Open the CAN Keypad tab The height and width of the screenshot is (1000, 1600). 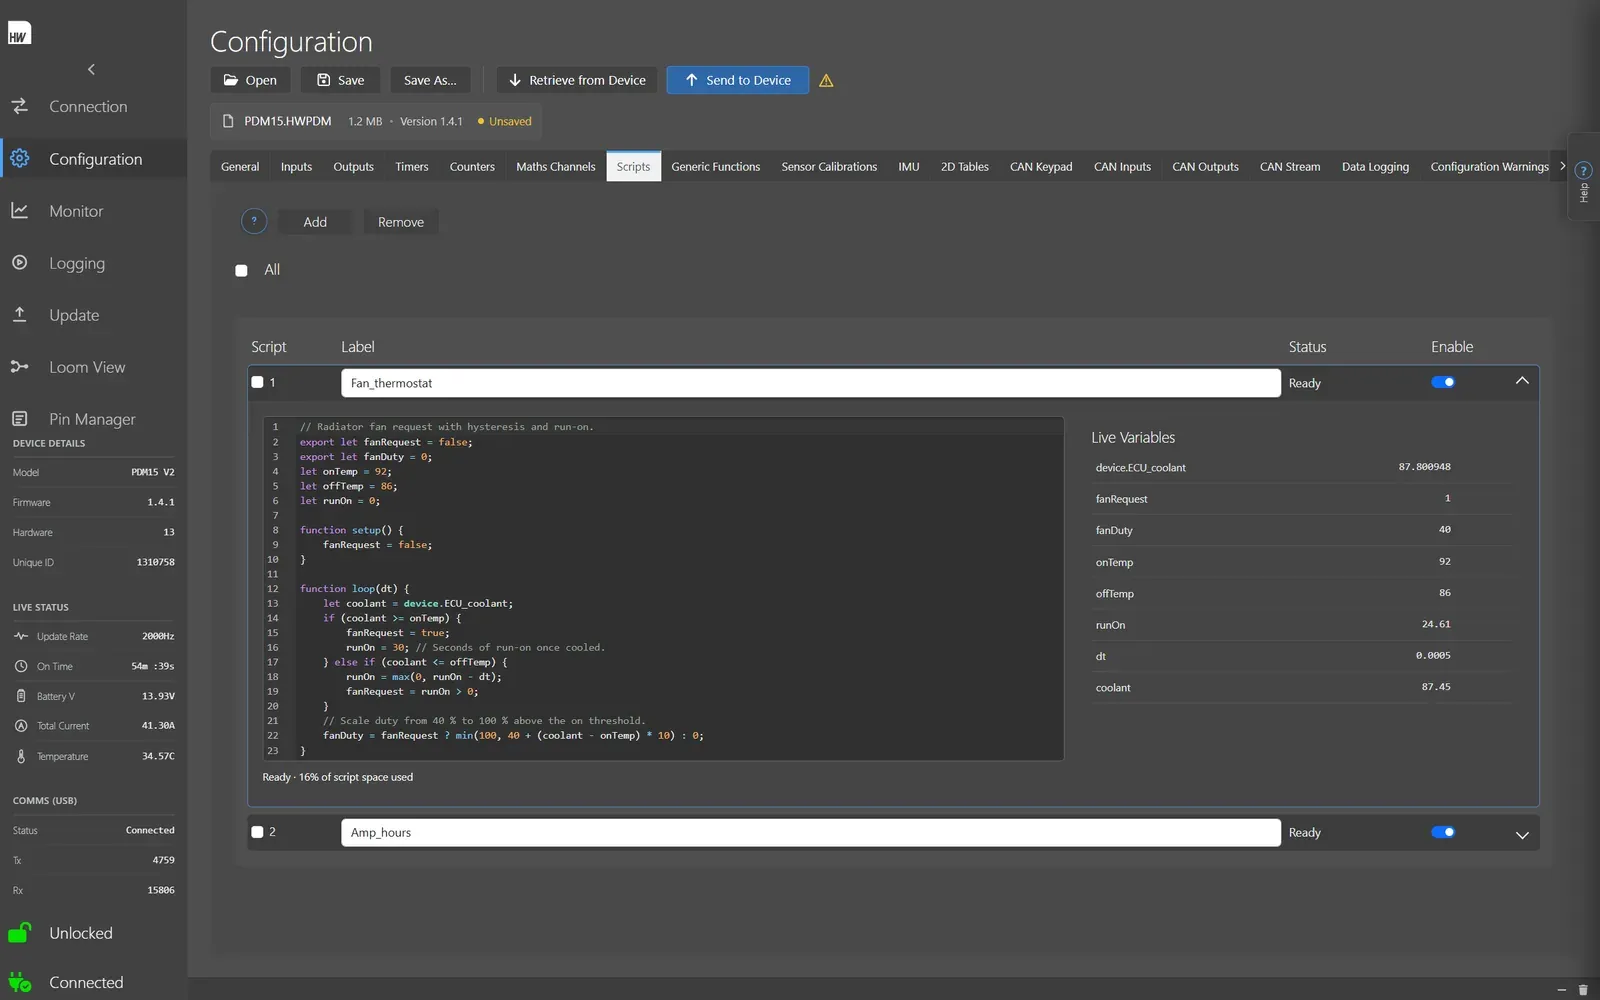coord(1041,167)
